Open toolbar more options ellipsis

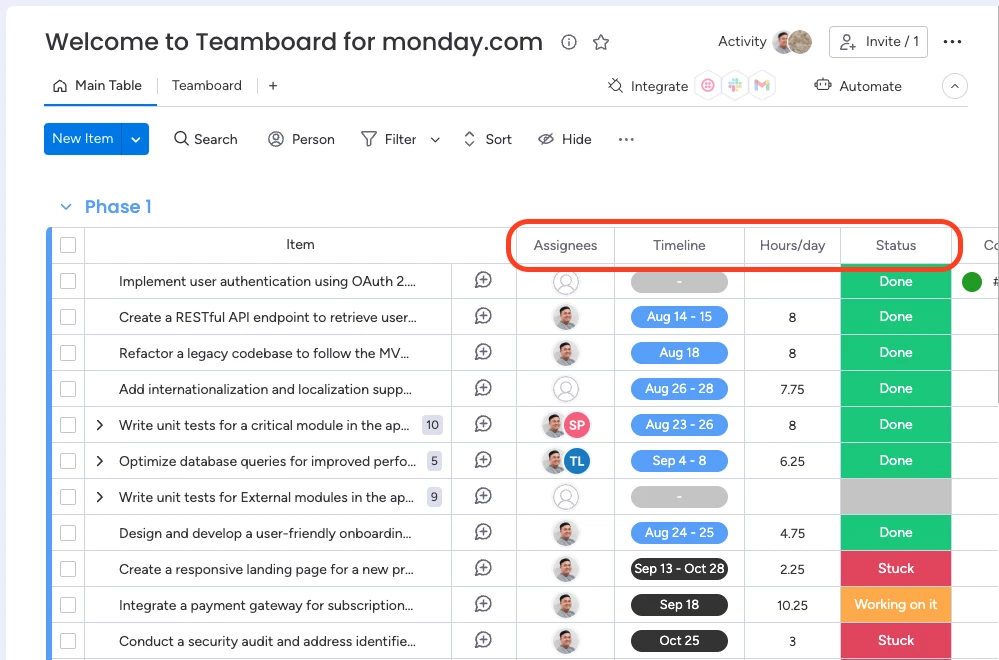point(626,140)
